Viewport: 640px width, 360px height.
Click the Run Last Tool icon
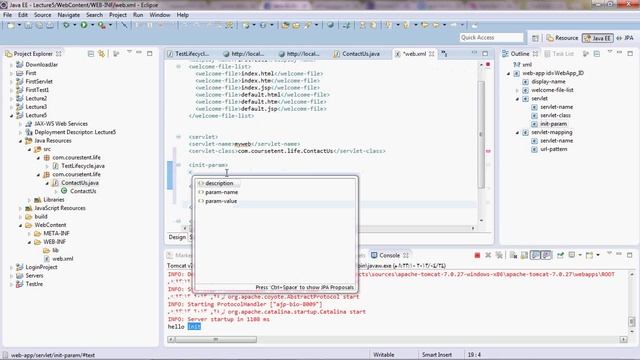pyautogui.click(x=102, y=25)
